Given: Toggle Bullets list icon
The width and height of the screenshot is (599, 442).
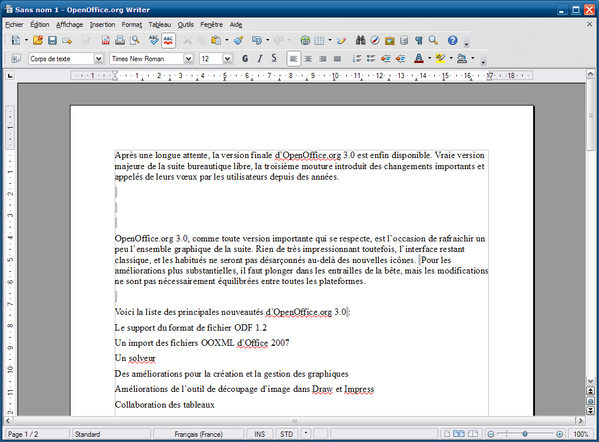Looking at the screenshot, I should point(371,58).
